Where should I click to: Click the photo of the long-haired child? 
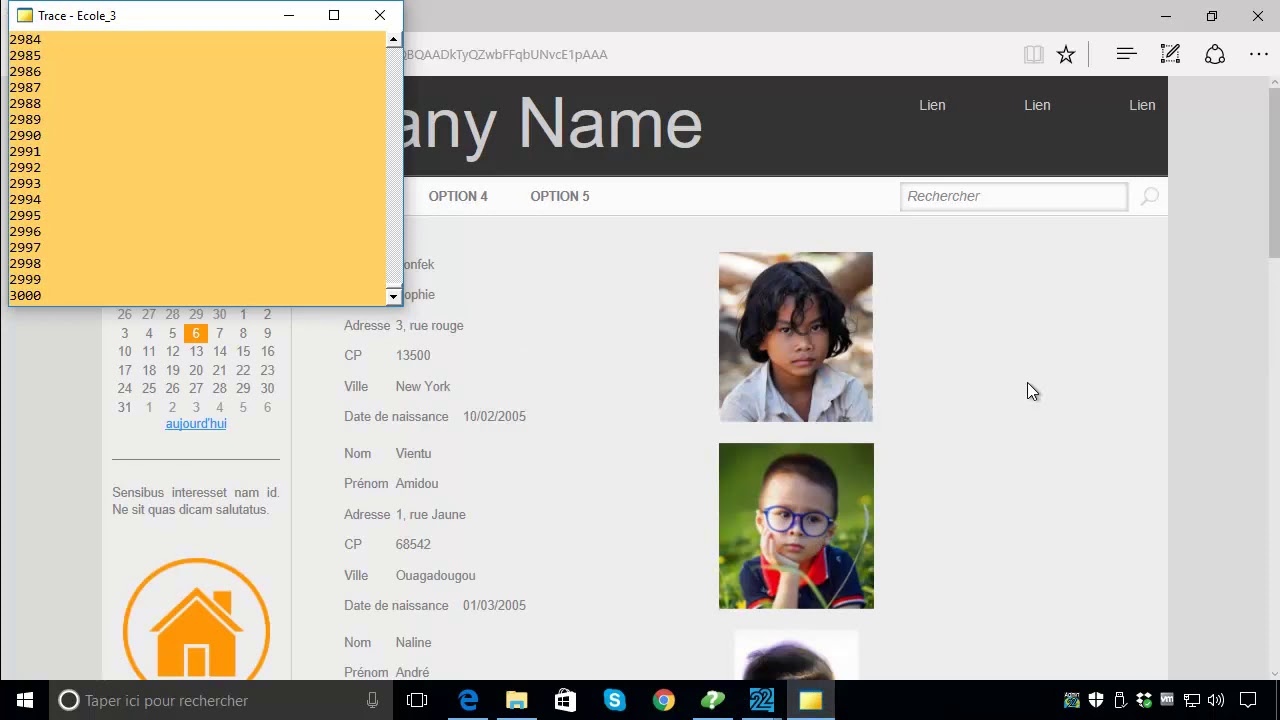(x=796, y=337)
